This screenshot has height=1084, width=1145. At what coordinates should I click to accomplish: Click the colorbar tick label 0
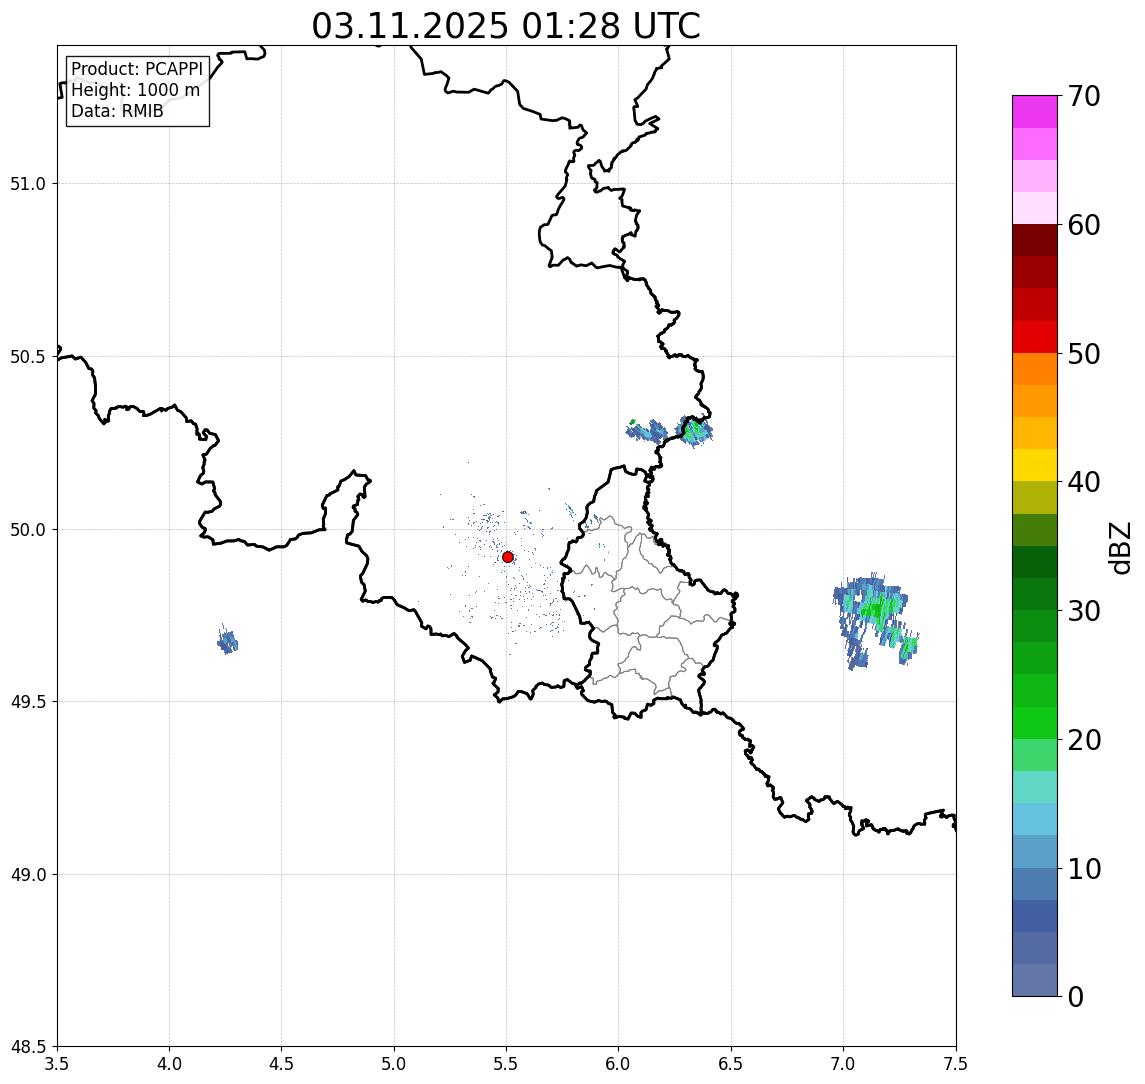tap(1076, 996)
